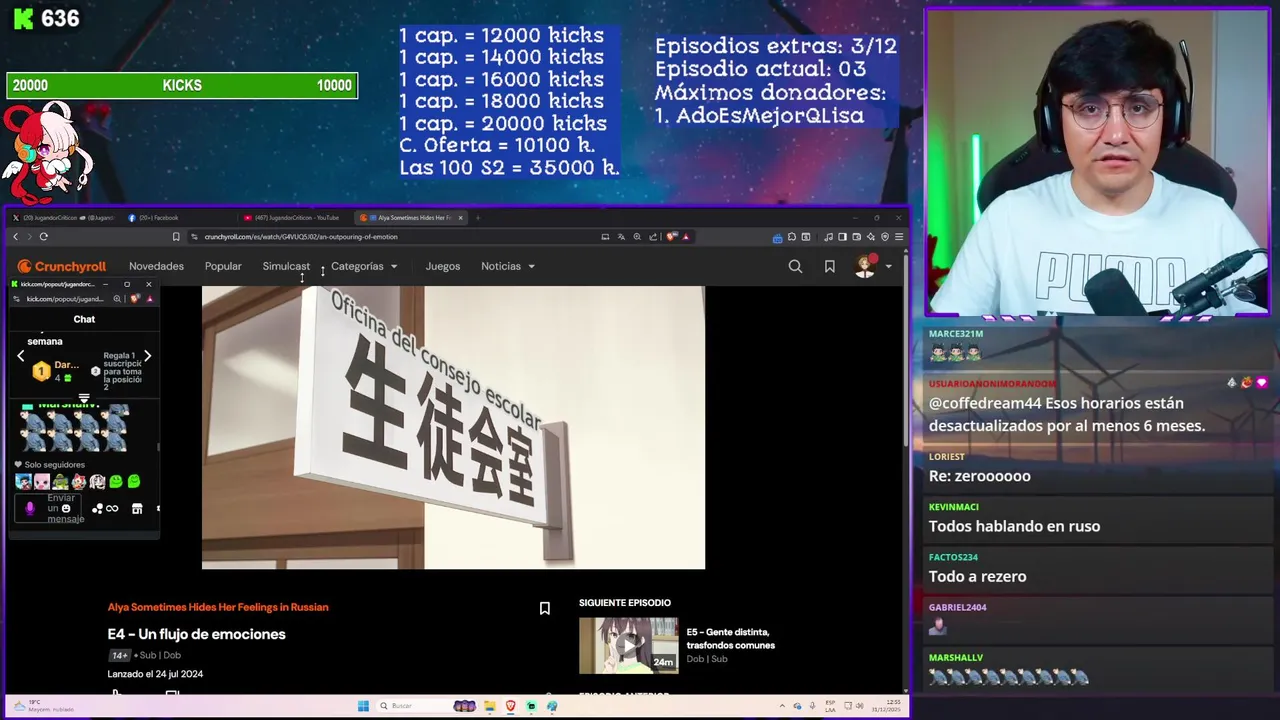Switch to JugandorCriticon YouTube tab
Viewport: 1280px width, 720px height.
tap(296, 217)
